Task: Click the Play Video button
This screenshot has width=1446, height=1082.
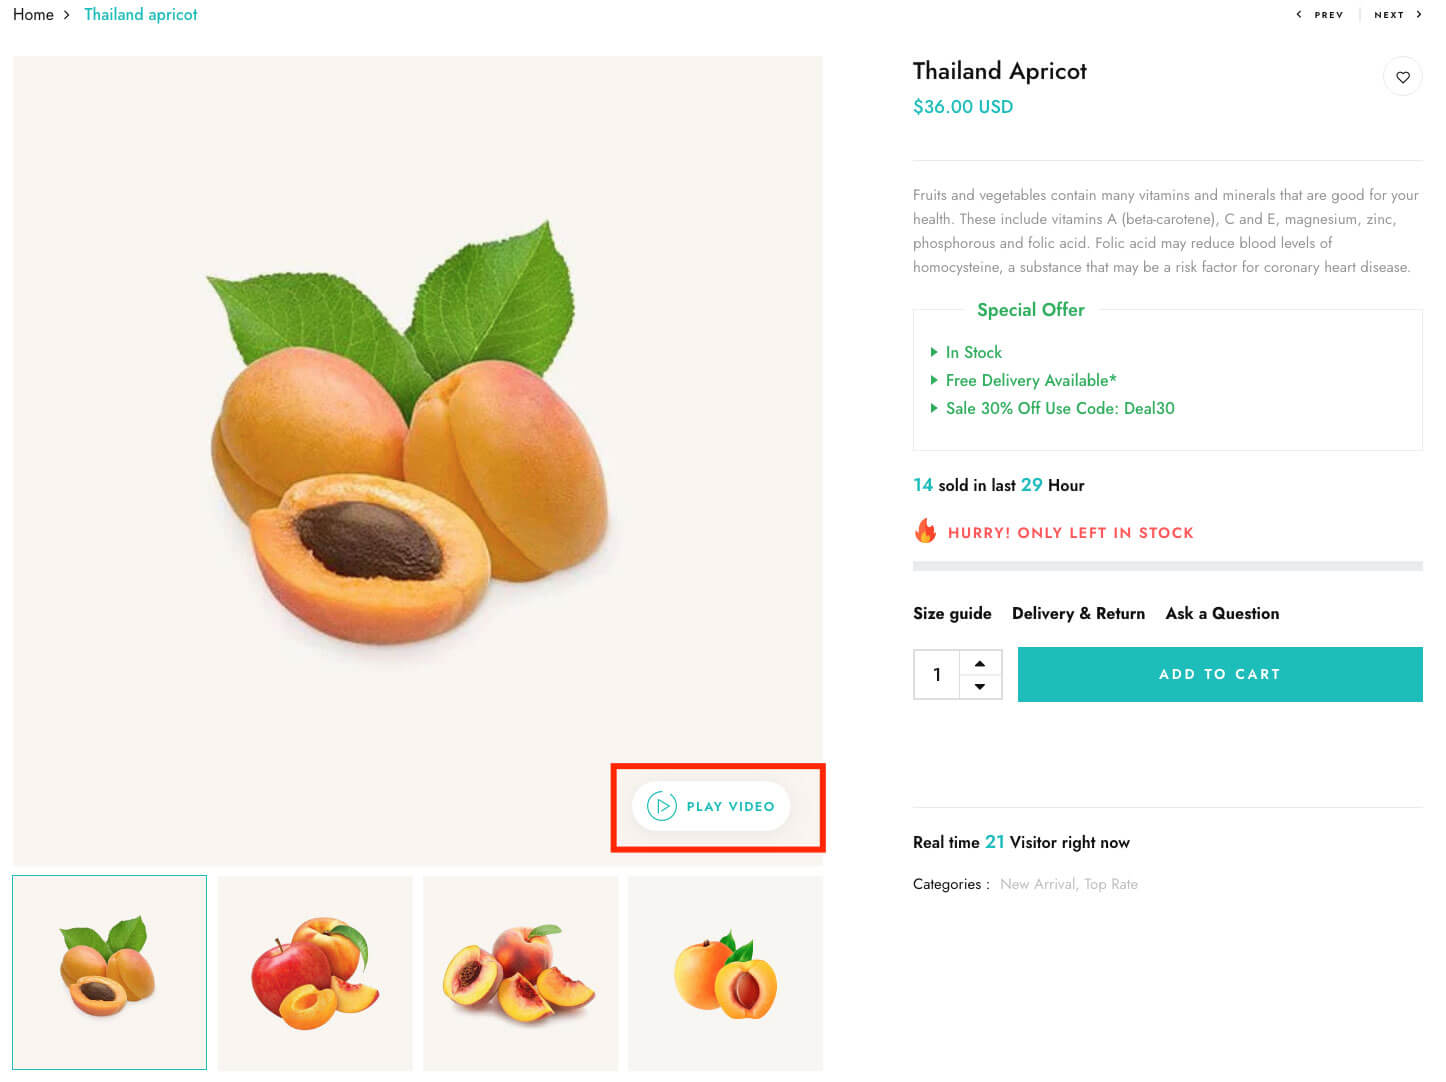Action: [711, 806]
